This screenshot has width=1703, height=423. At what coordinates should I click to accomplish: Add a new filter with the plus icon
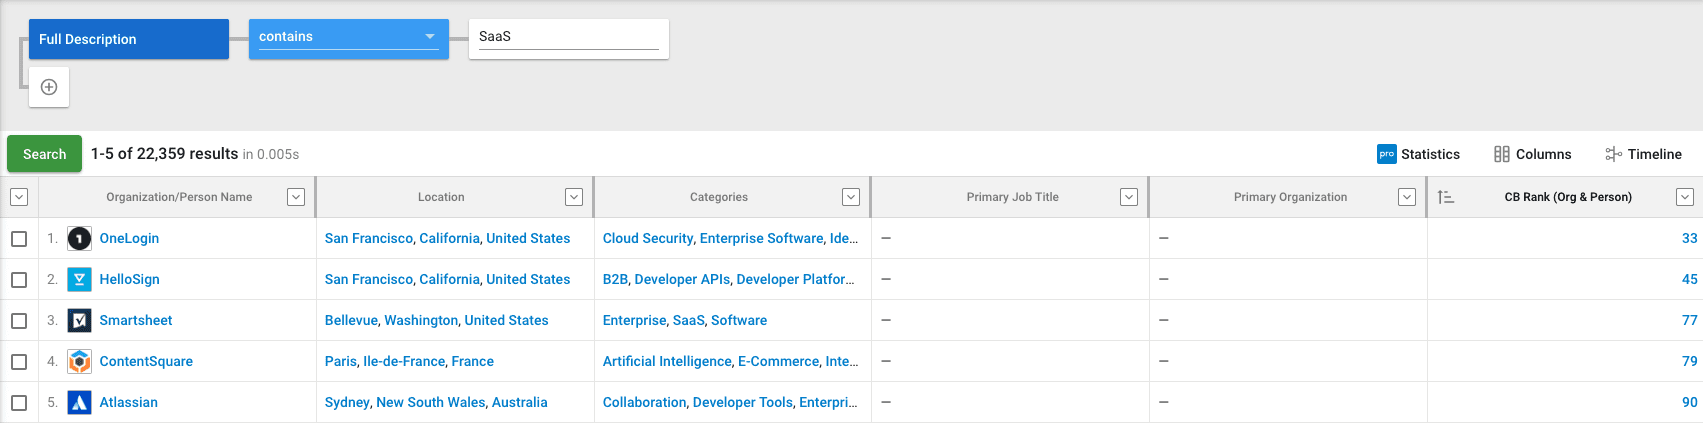[49, 87]
